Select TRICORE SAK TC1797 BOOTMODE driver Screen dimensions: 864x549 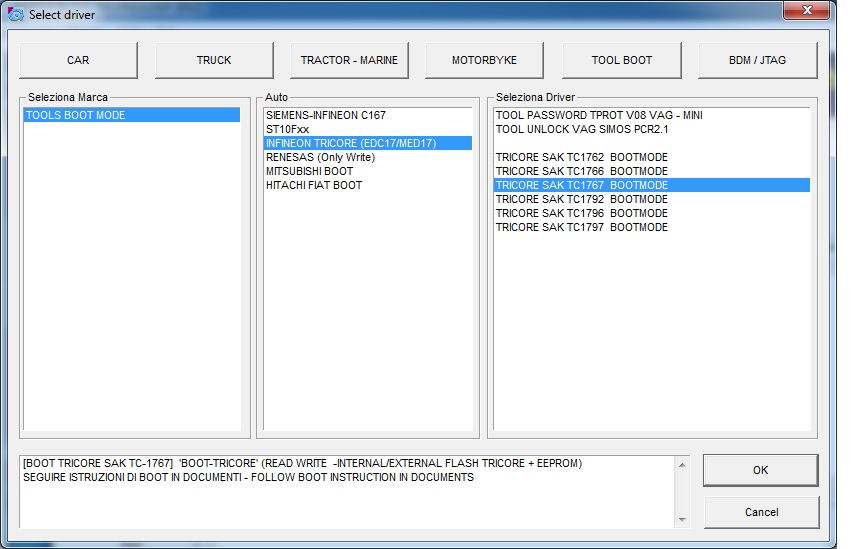pos(652,227)
